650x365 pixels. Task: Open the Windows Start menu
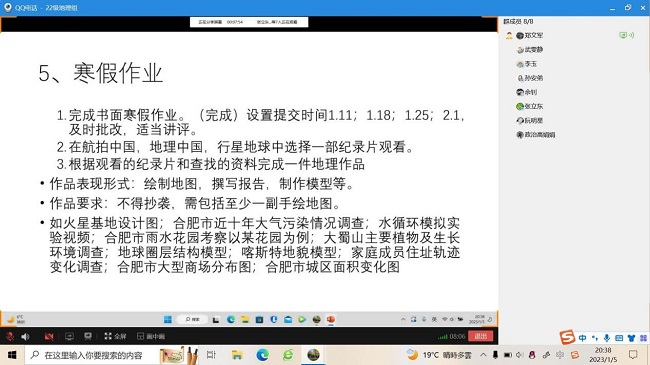click(12, 355)
